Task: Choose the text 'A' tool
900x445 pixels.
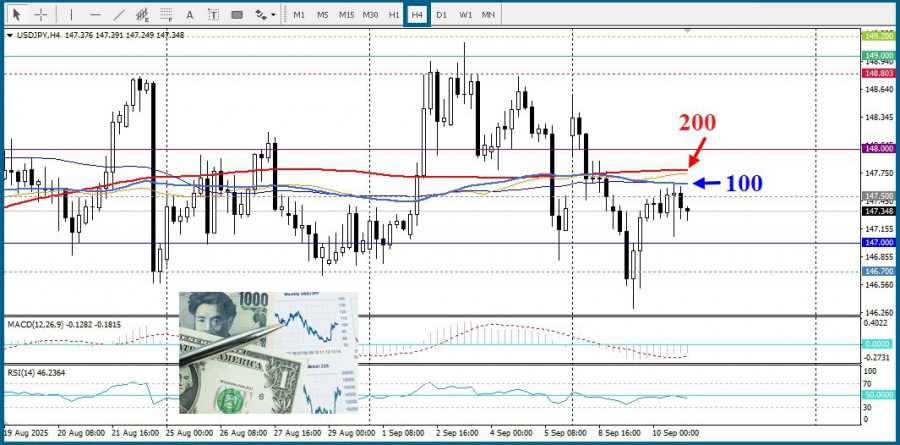Action: 191,15
